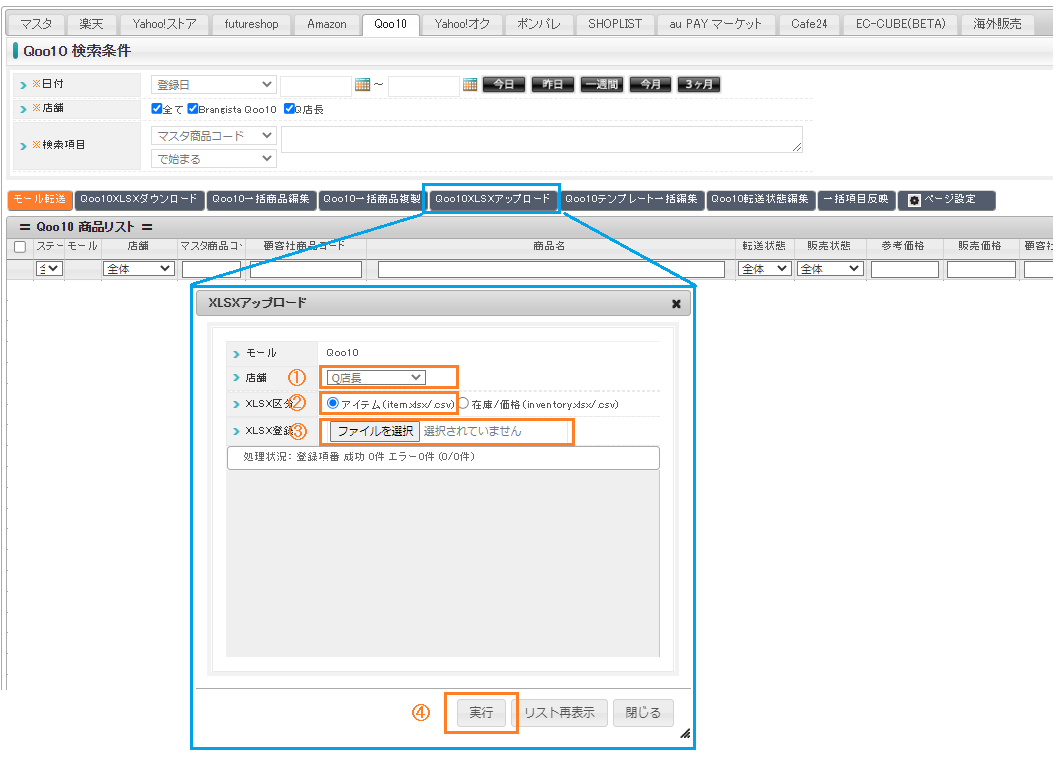Switch to the Amazon tab

[x=327, y=24]
